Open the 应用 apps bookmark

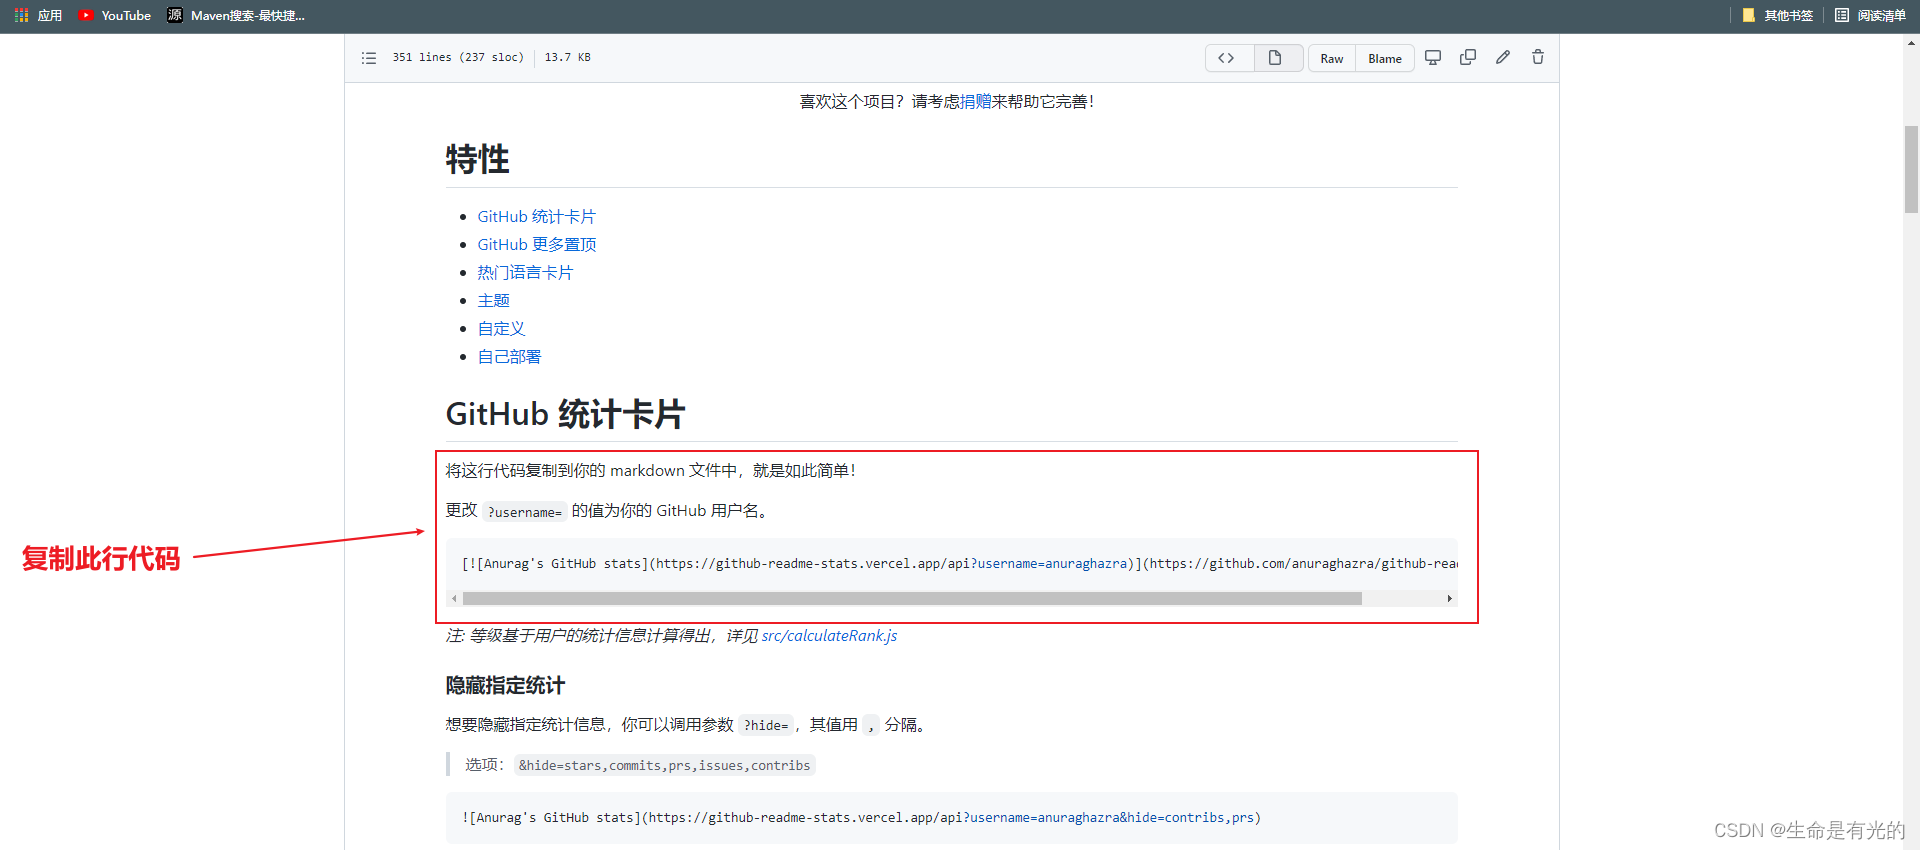[38, 15]
